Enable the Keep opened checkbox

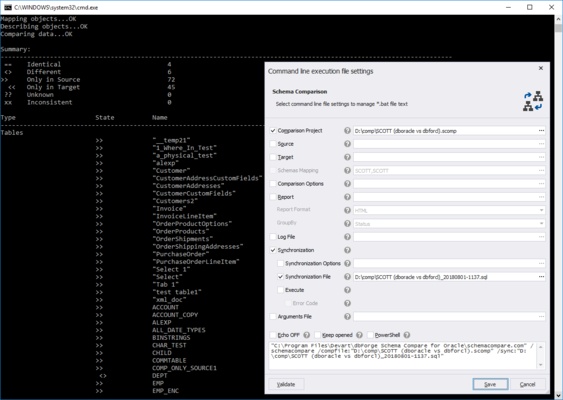[x=317, y=335]
